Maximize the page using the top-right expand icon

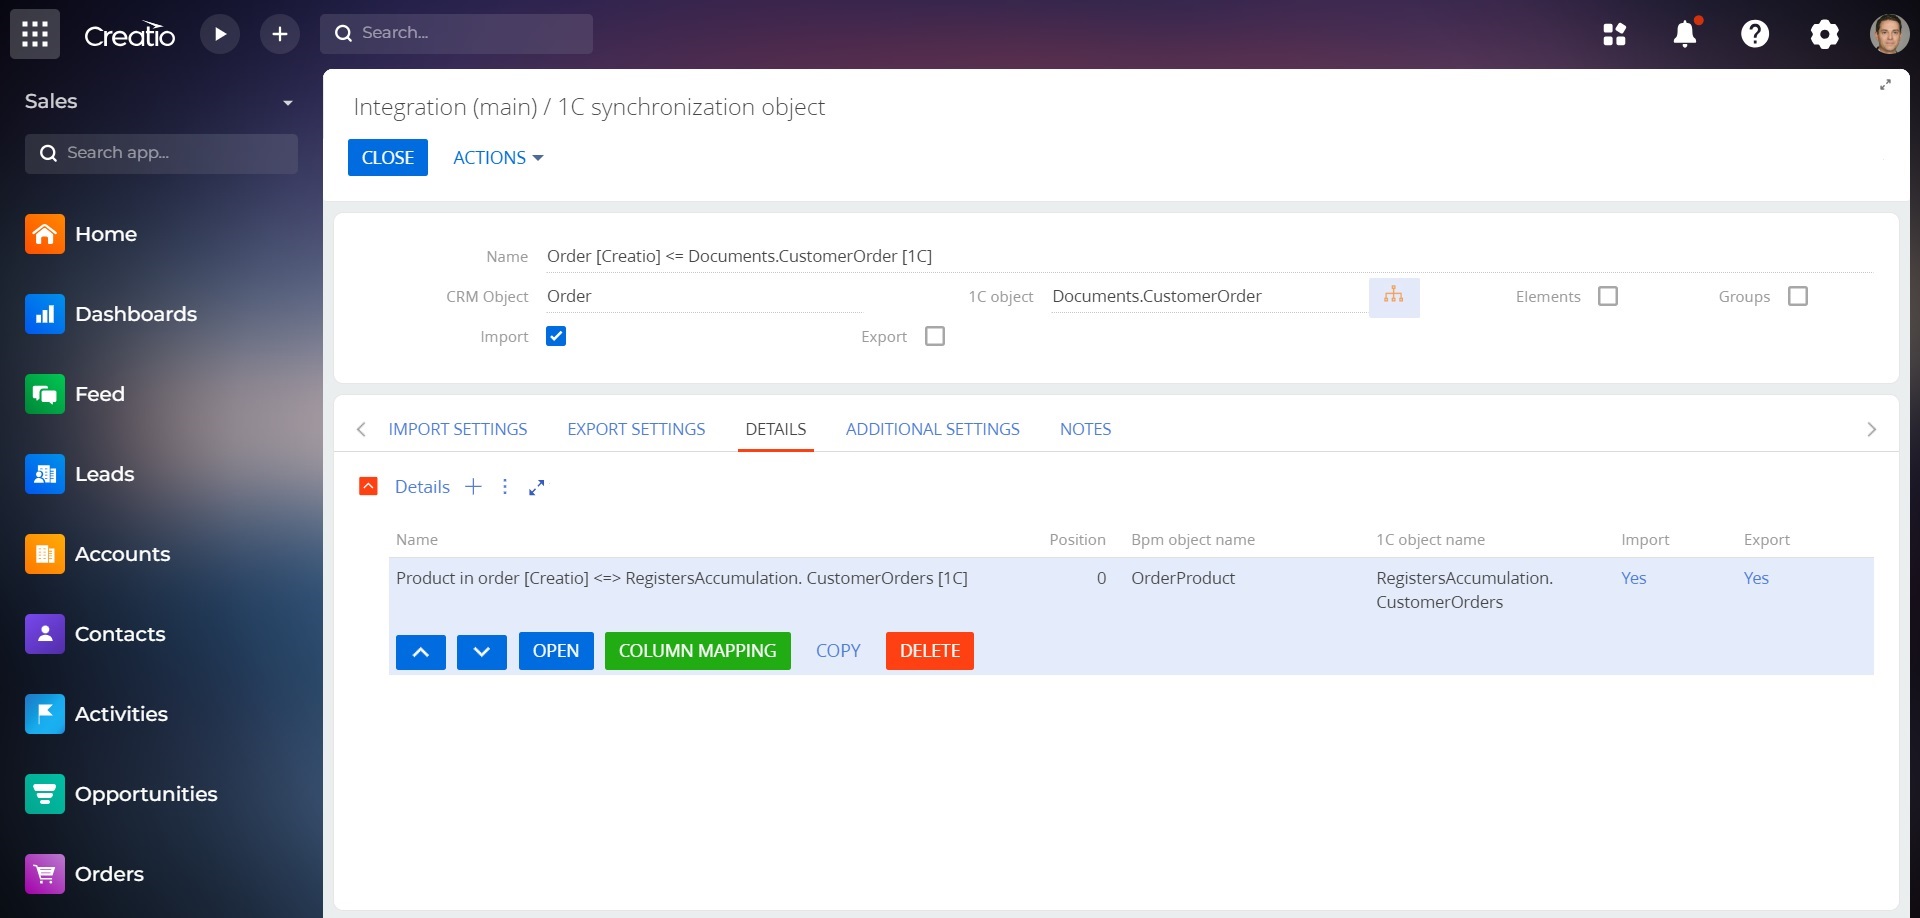click(1885, 85)
